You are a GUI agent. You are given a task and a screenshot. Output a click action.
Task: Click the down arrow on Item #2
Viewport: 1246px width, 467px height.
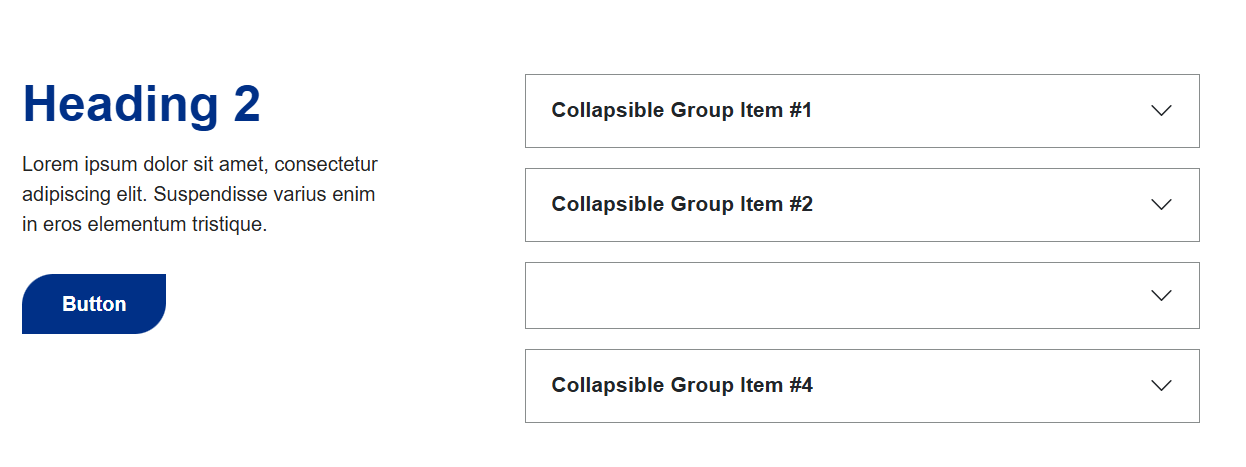[1161, 205]
